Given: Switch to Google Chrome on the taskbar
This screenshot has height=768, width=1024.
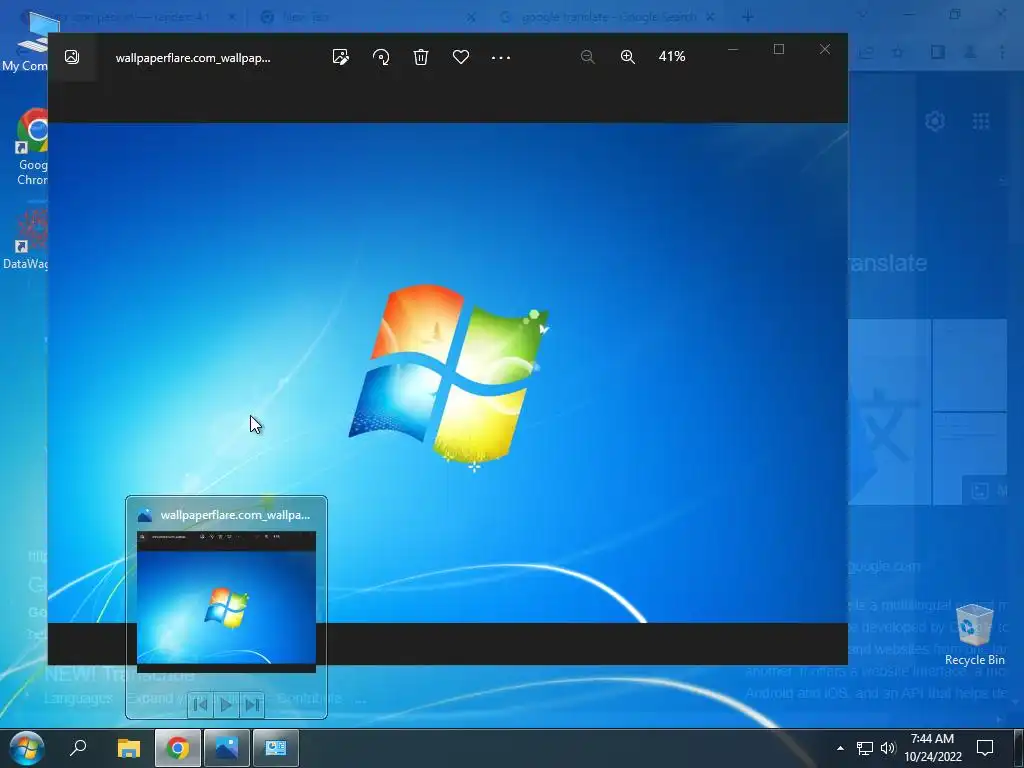Looking at the screenshot, I should click(178, 748).
